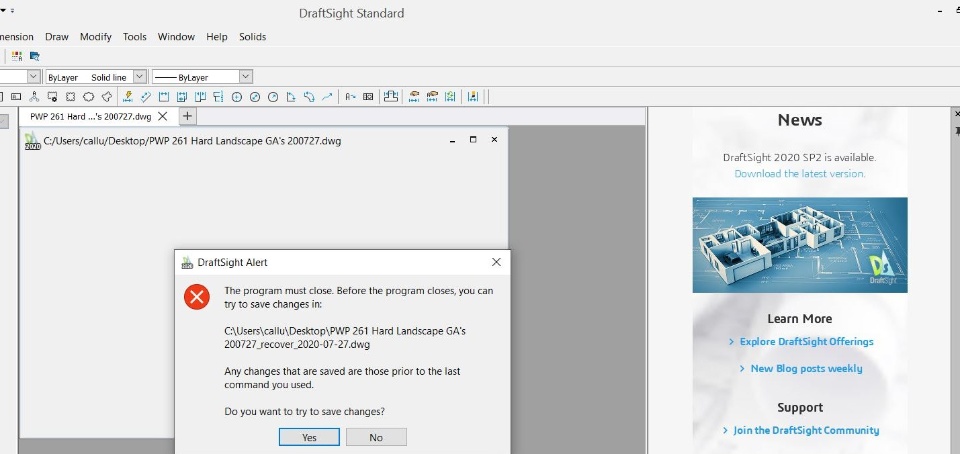Click the small labeled rectangle field icon
Screen dimensions: 960x454
click(x=16, y=97)
